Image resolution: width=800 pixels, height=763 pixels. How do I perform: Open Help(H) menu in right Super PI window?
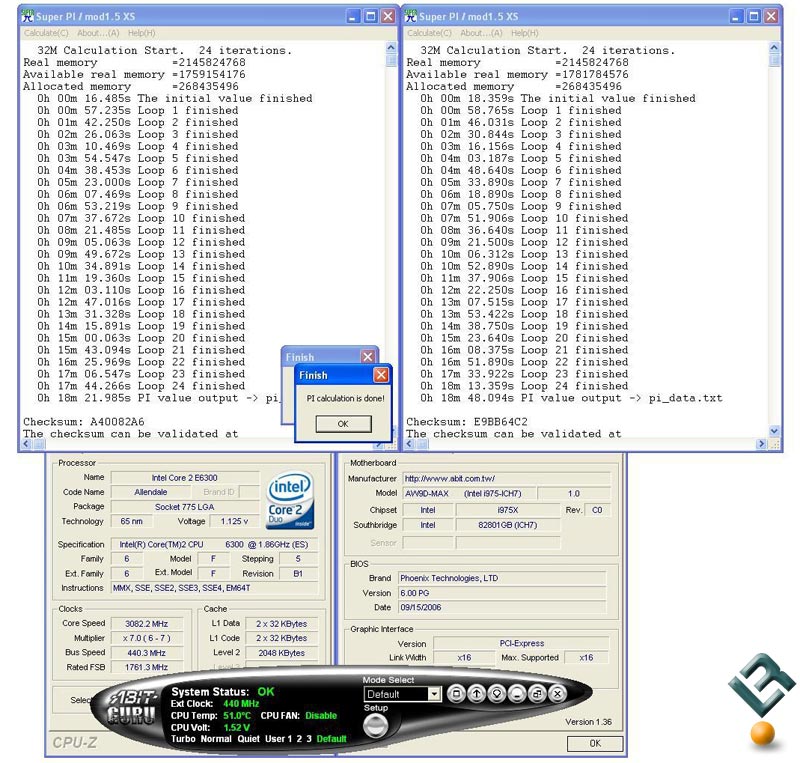point(524,33)
